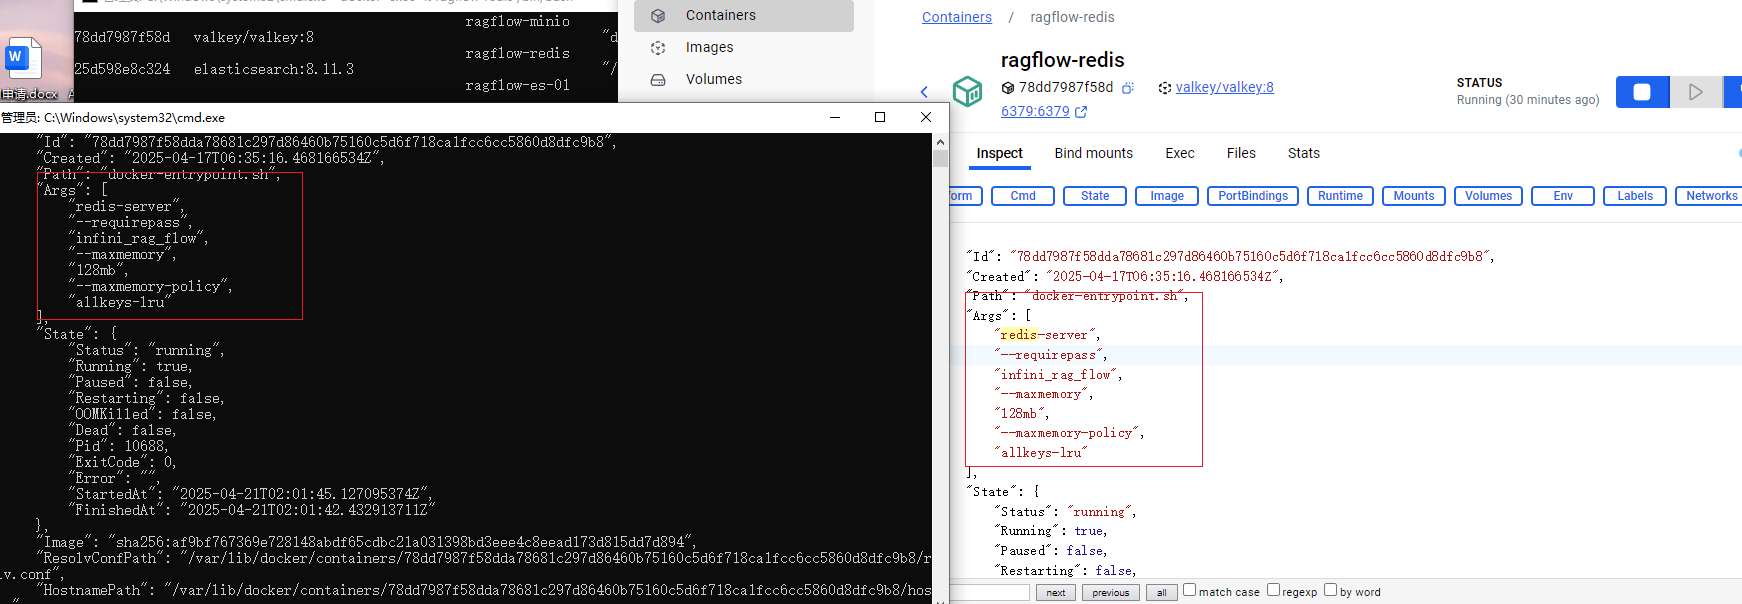This screenshot has width=1742, height=604.
Task: Click 'redis-server' in Docker inspect JSON
Action: pyautogui.click(x=1047, y=335)
